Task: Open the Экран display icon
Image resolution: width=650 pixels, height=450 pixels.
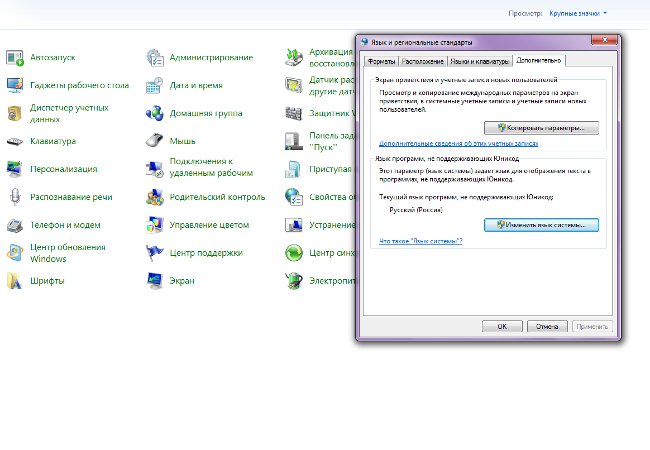Action: click(x=155, y=281)
